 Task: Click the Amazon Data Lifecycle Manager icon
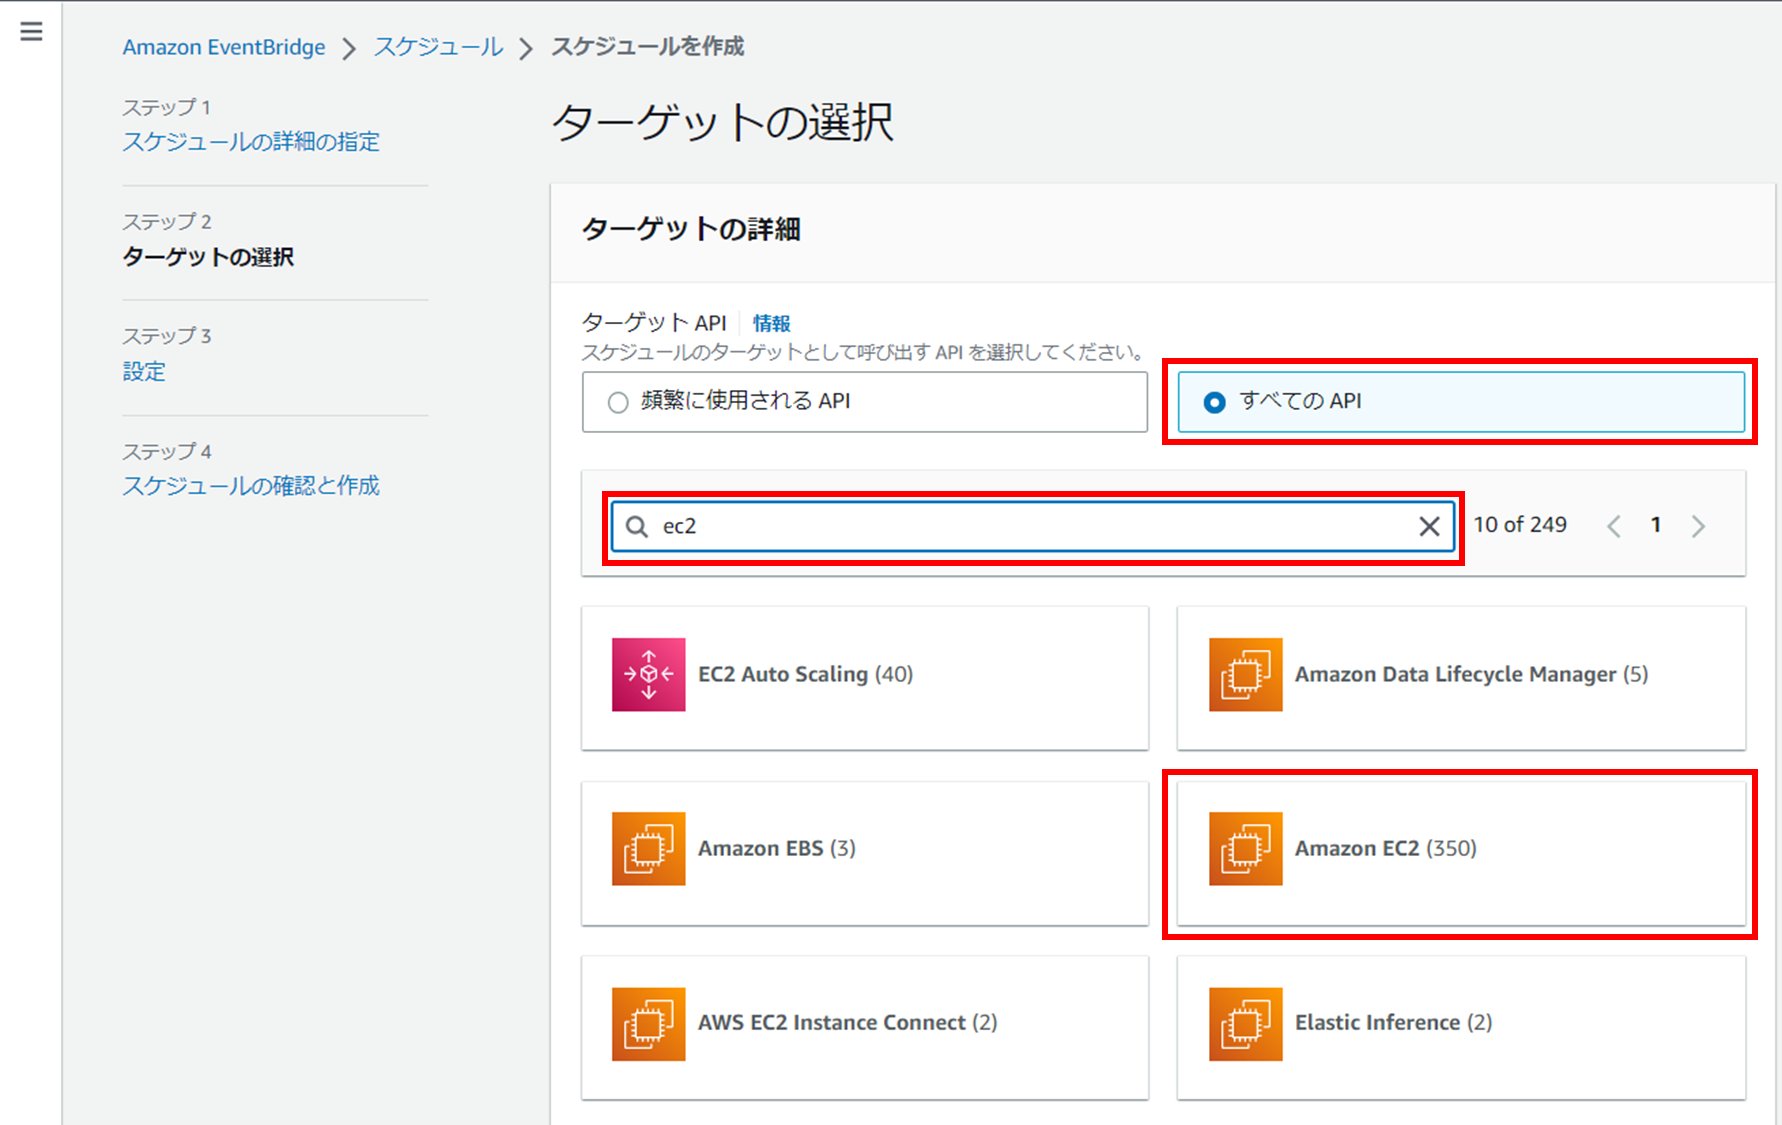pyautogui.click(x=1245, y=675)
